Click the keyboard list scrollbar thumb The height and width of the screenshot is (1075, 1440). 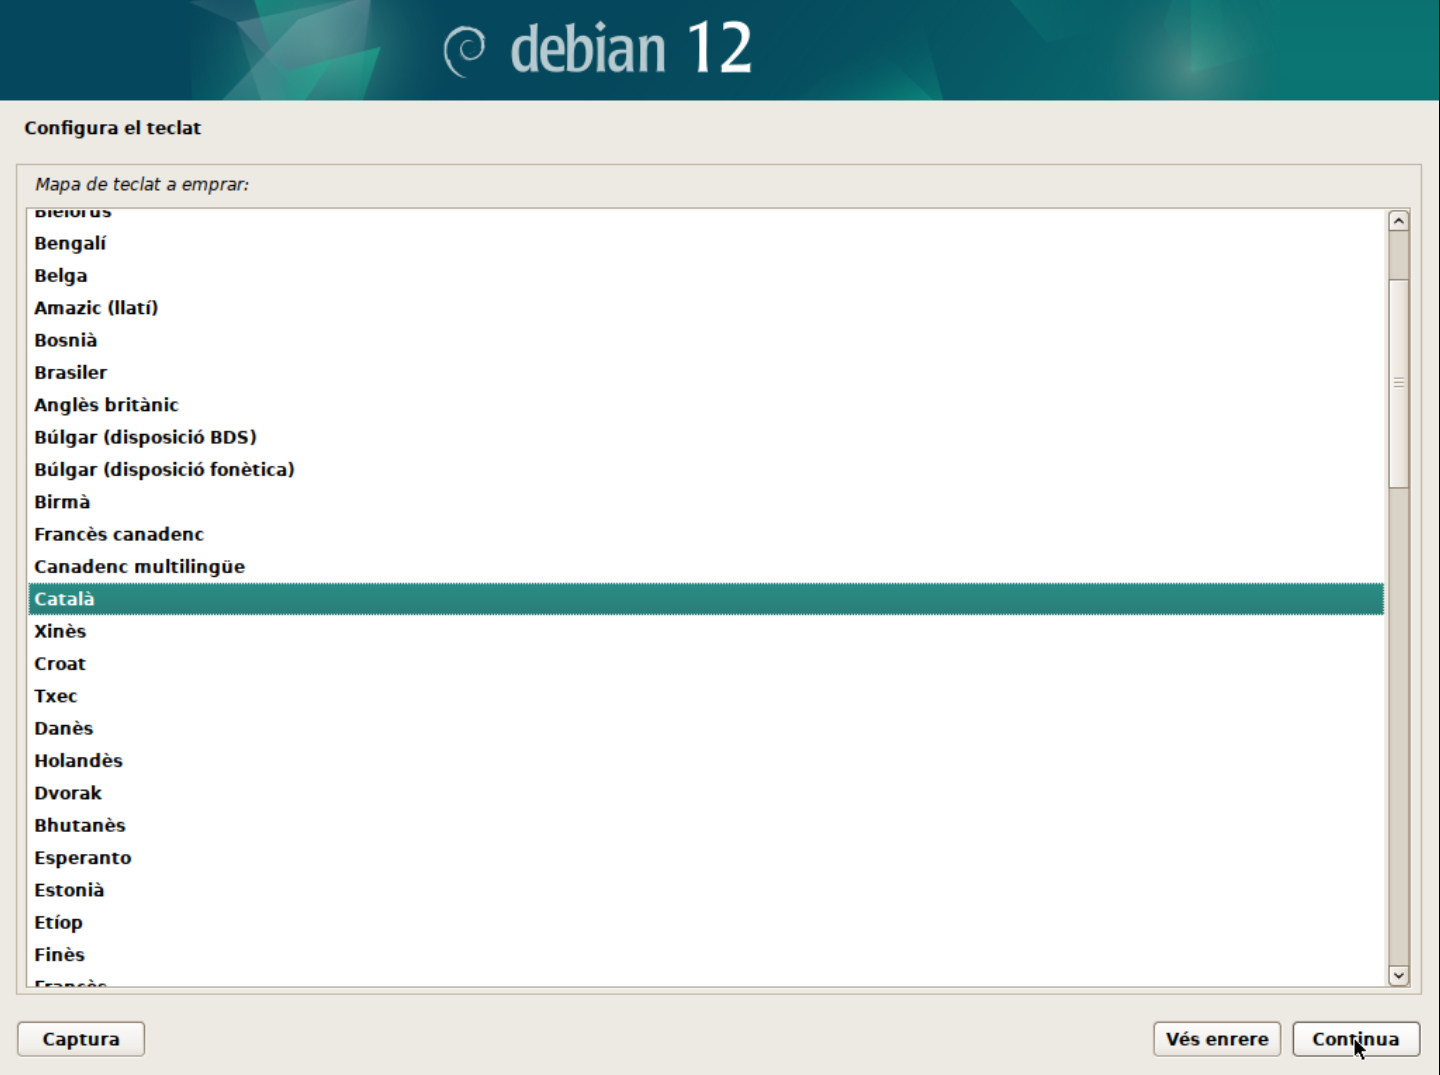click(1399, 383)
